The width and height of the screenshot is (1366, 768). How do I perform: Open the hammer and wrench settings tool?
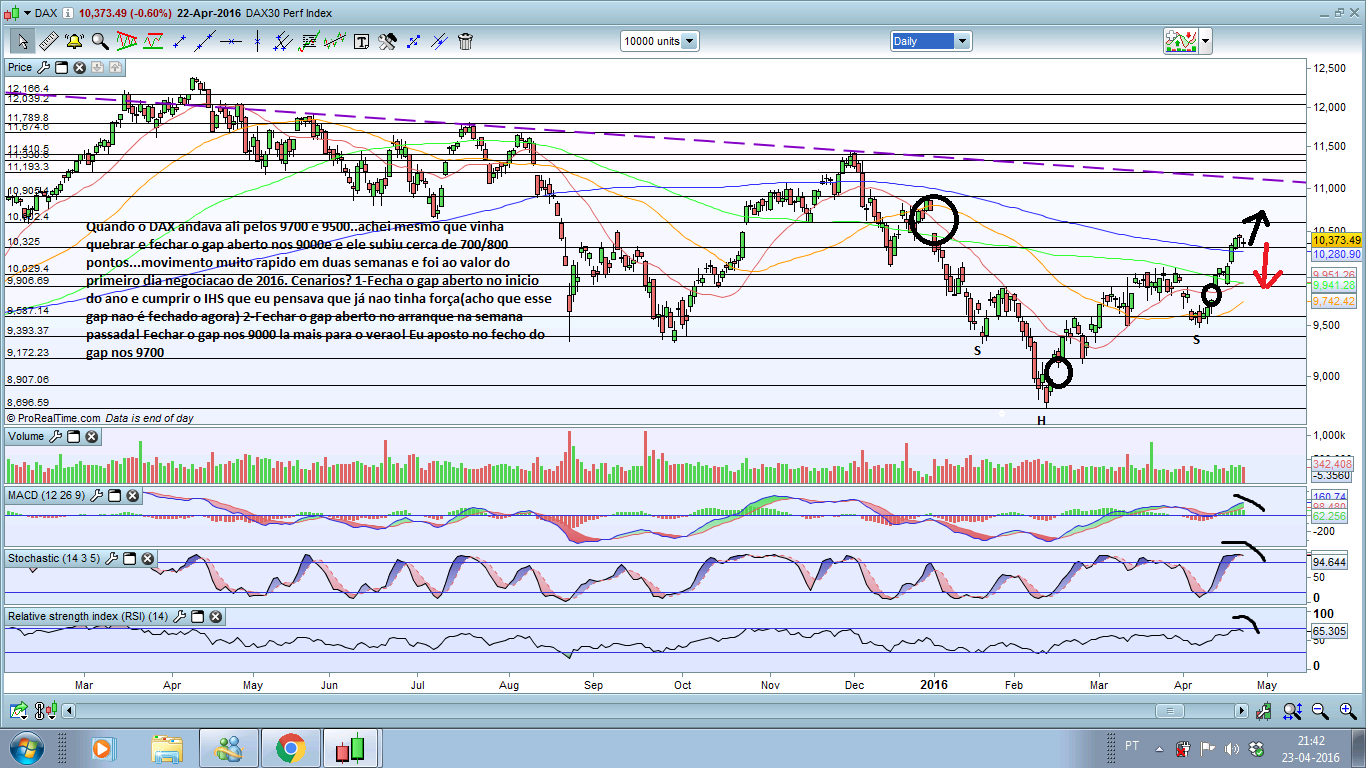(x=387, y=41)
